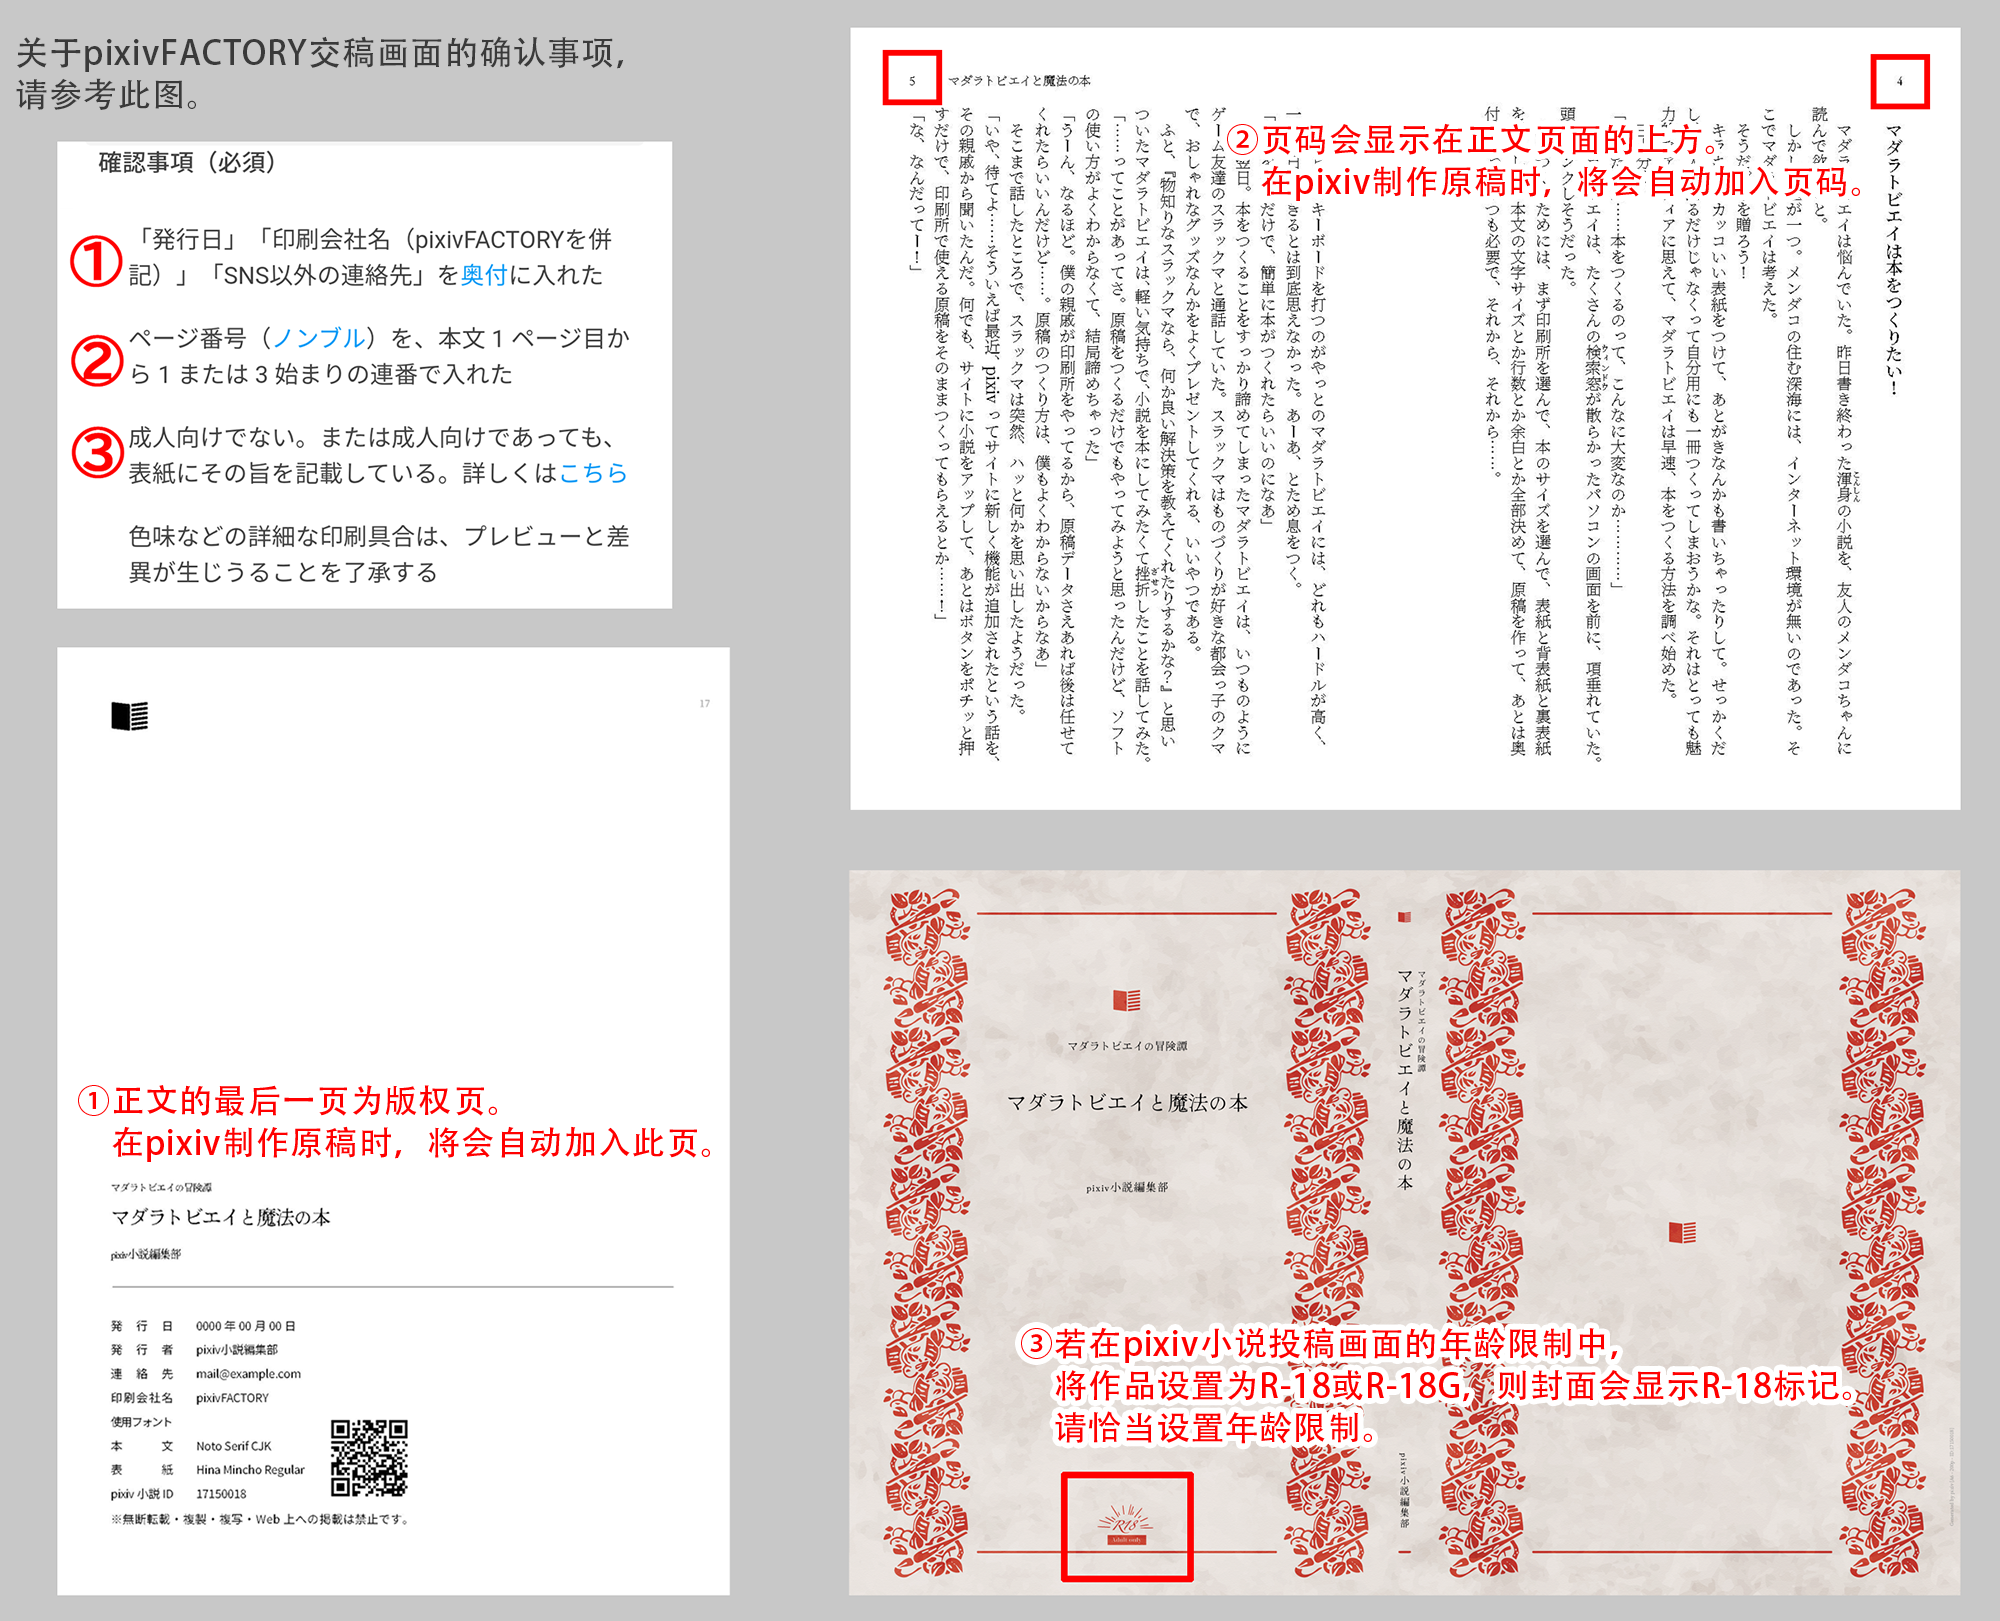This screenshot has width=2000, height=1621.
Task: Click the small book icon on spine top
Action: [x=1404, y=916]
